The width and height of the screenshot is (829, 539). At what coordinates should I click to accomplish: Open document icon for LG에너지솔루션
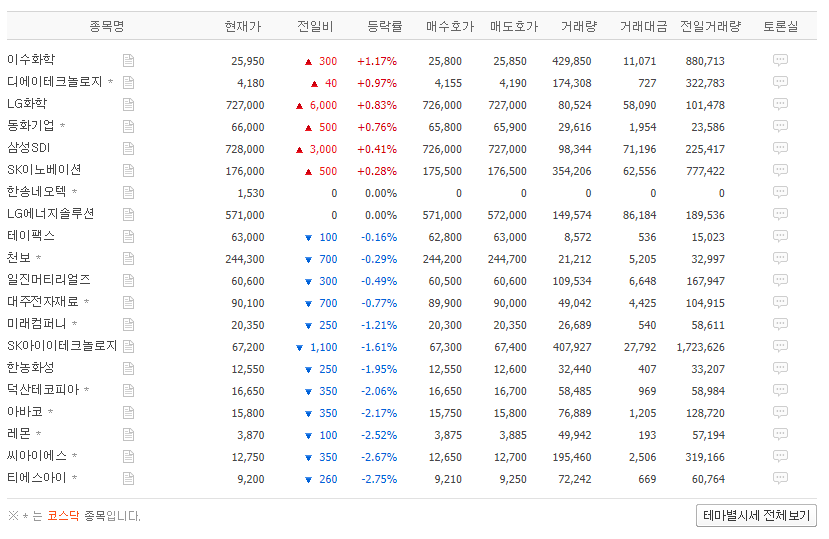(x=128, y=215)
